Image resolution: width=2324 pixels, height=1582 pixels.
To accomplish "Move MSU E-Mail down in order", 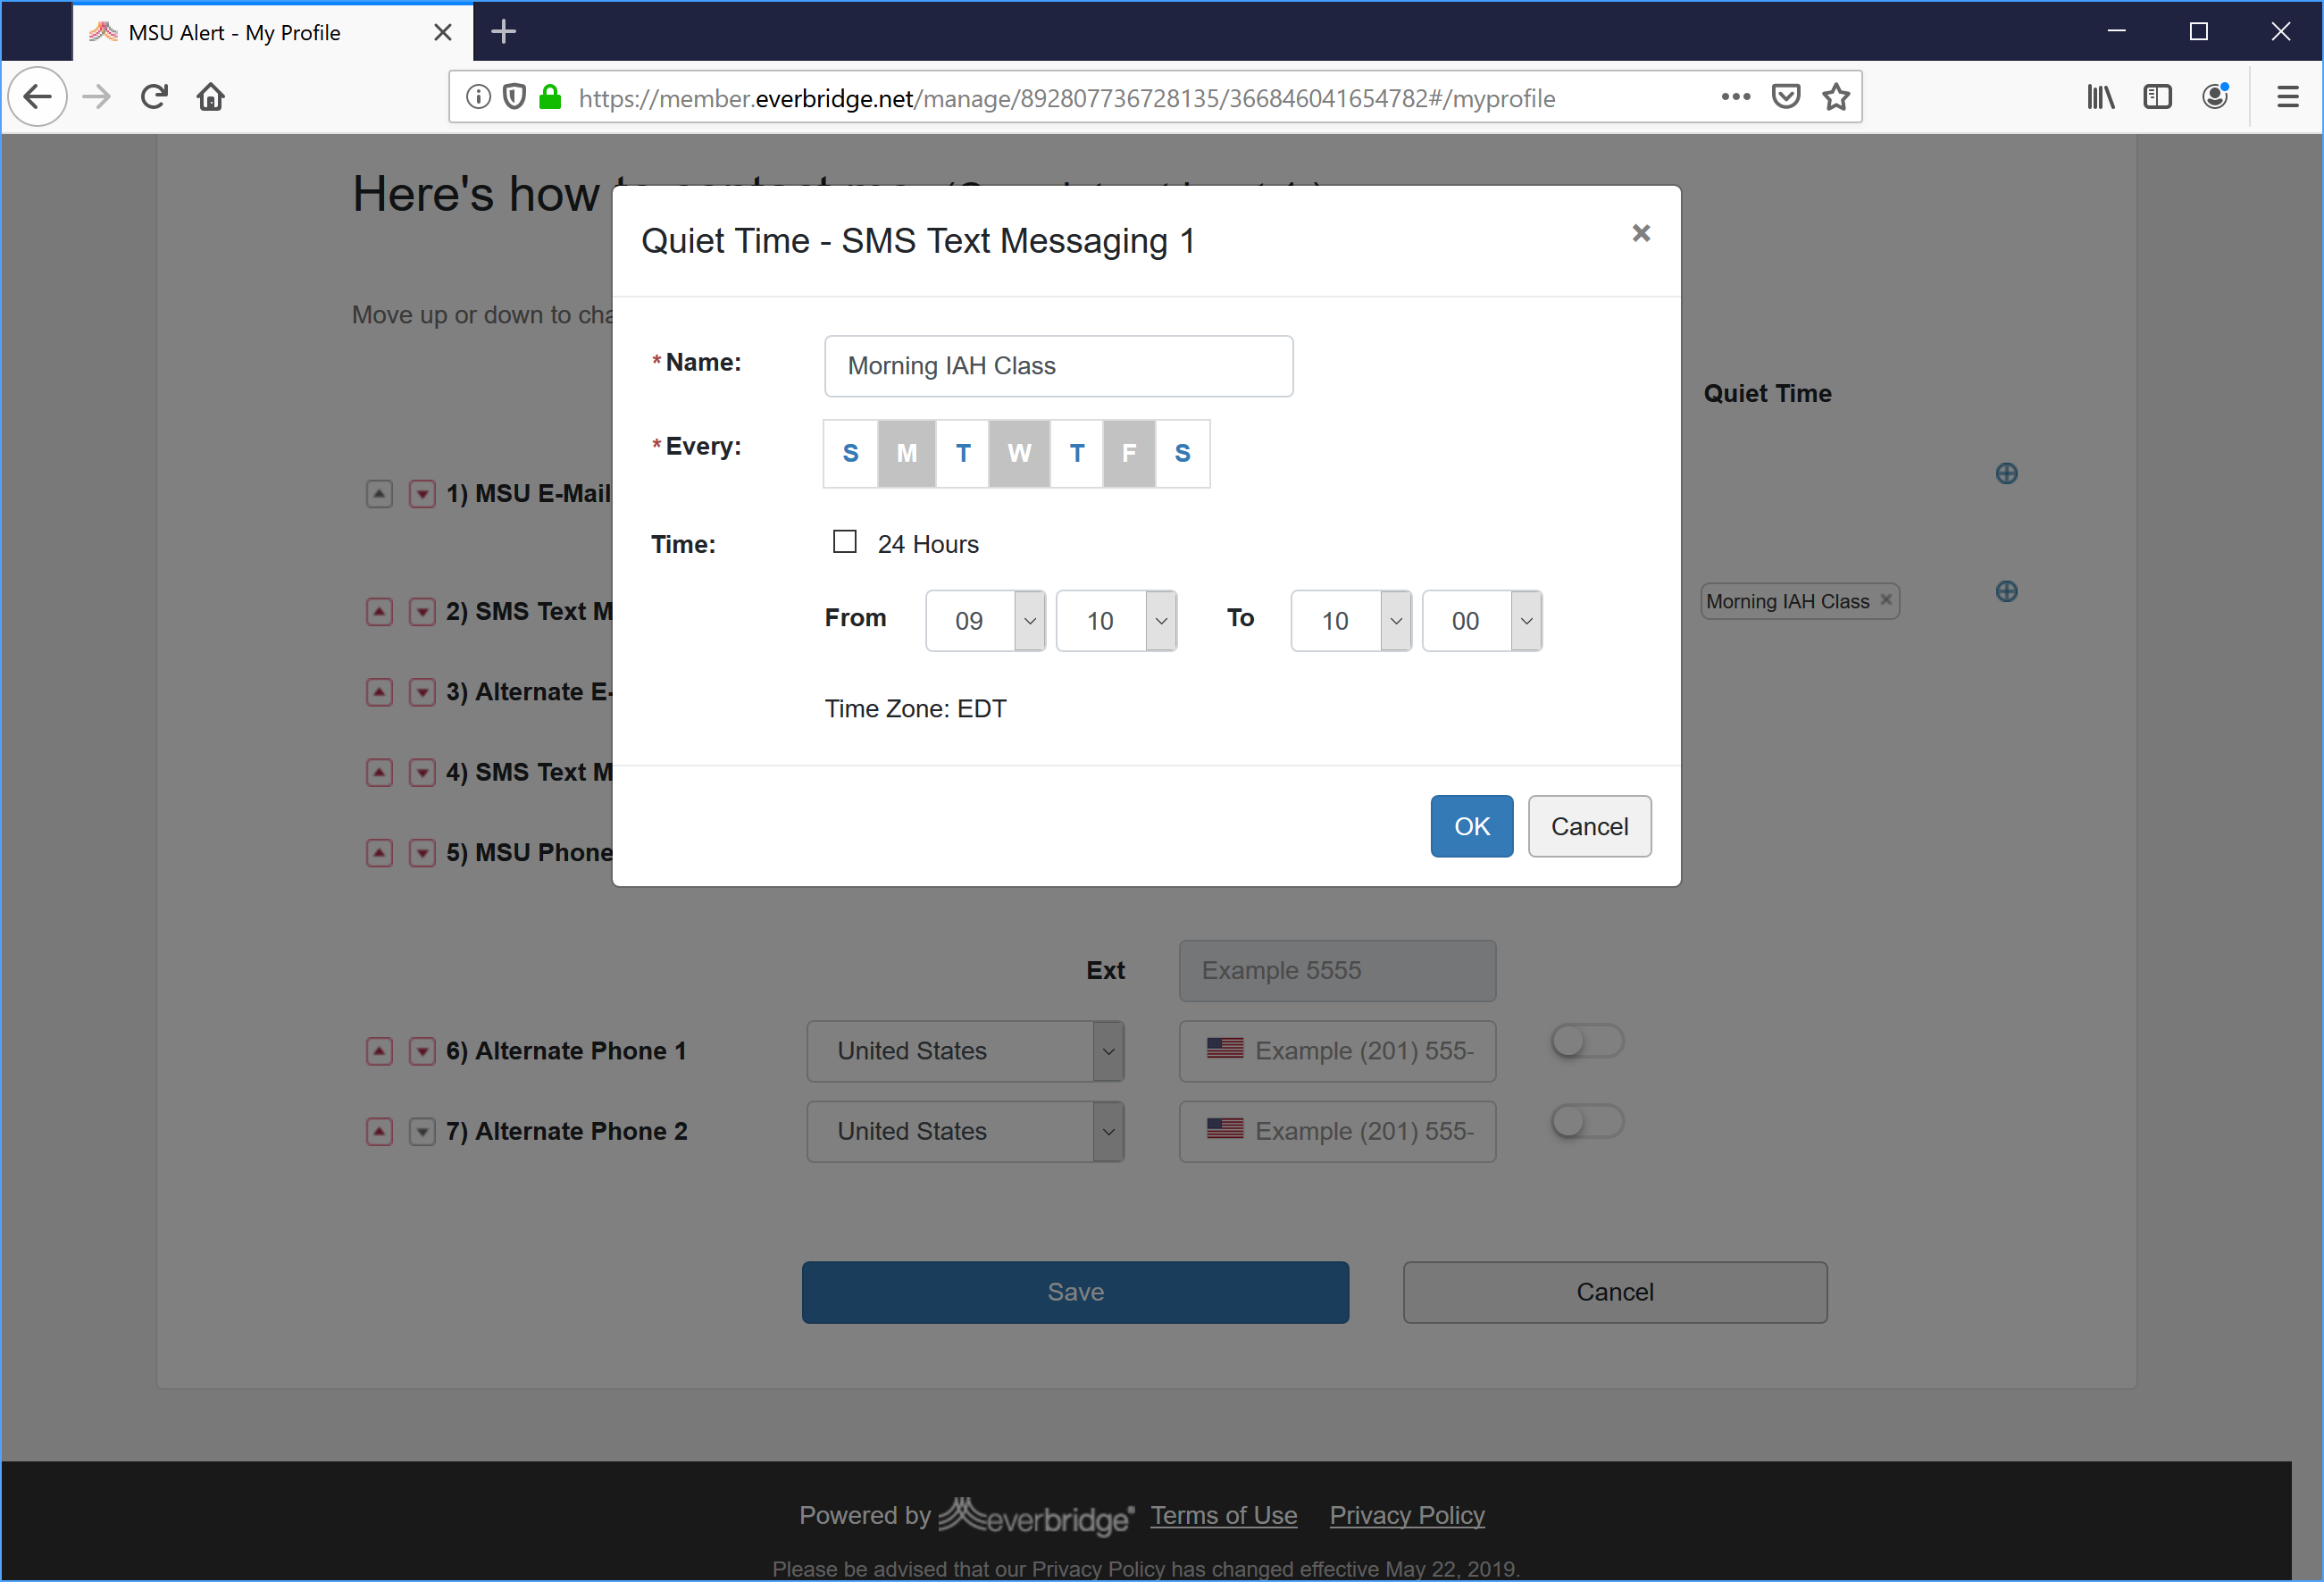I will (x=422, y=494).
